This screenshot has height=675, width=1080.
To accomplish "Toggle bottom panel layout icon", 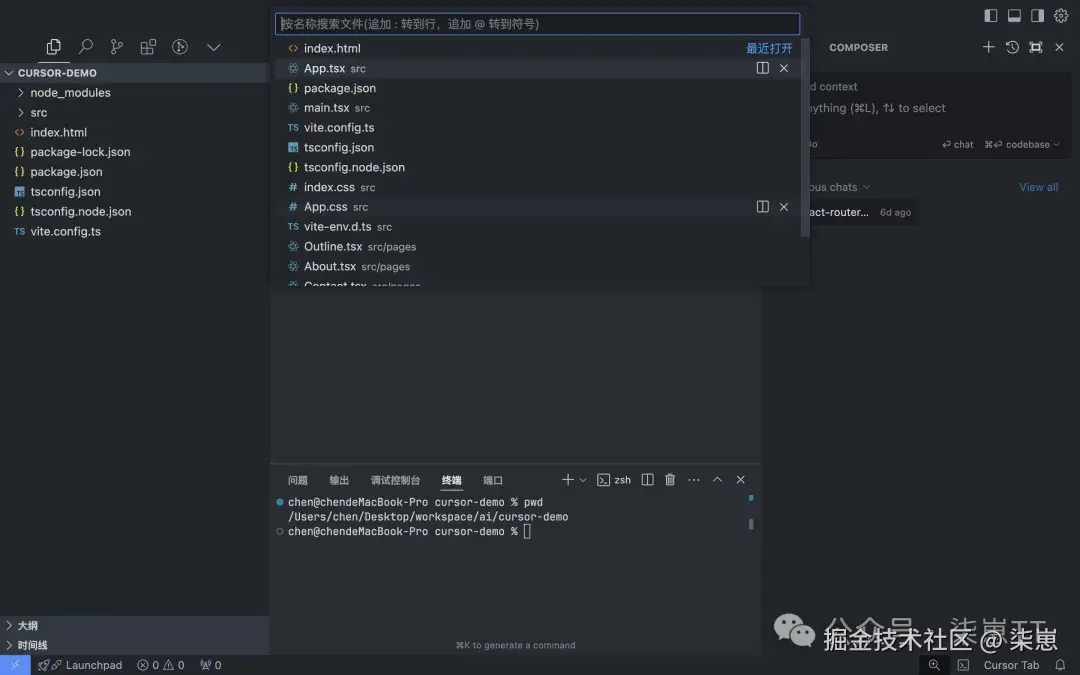I will (1014, 15).
